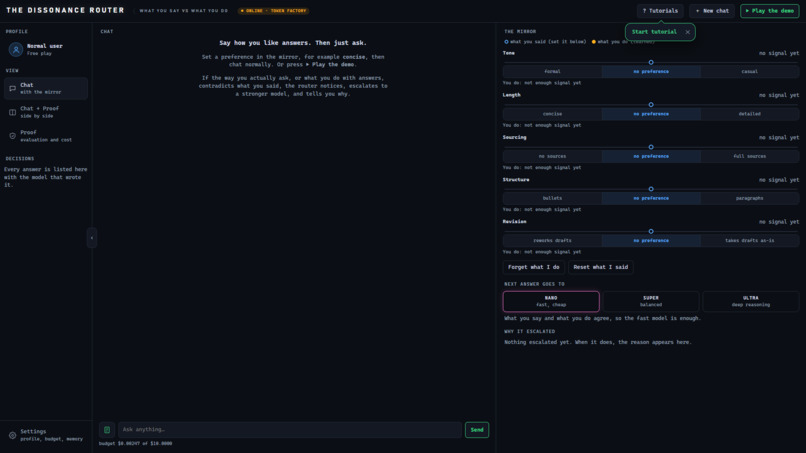The image size is (806, 453).
Task: Click the Revision slider handle
Action: click(x=651, y=231)
